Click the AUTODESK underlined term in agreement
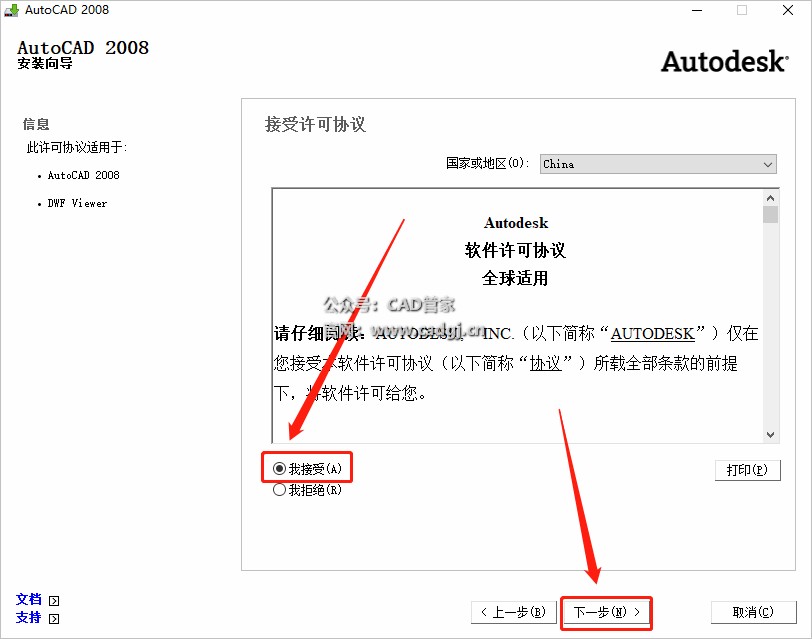 click(652, 333)
